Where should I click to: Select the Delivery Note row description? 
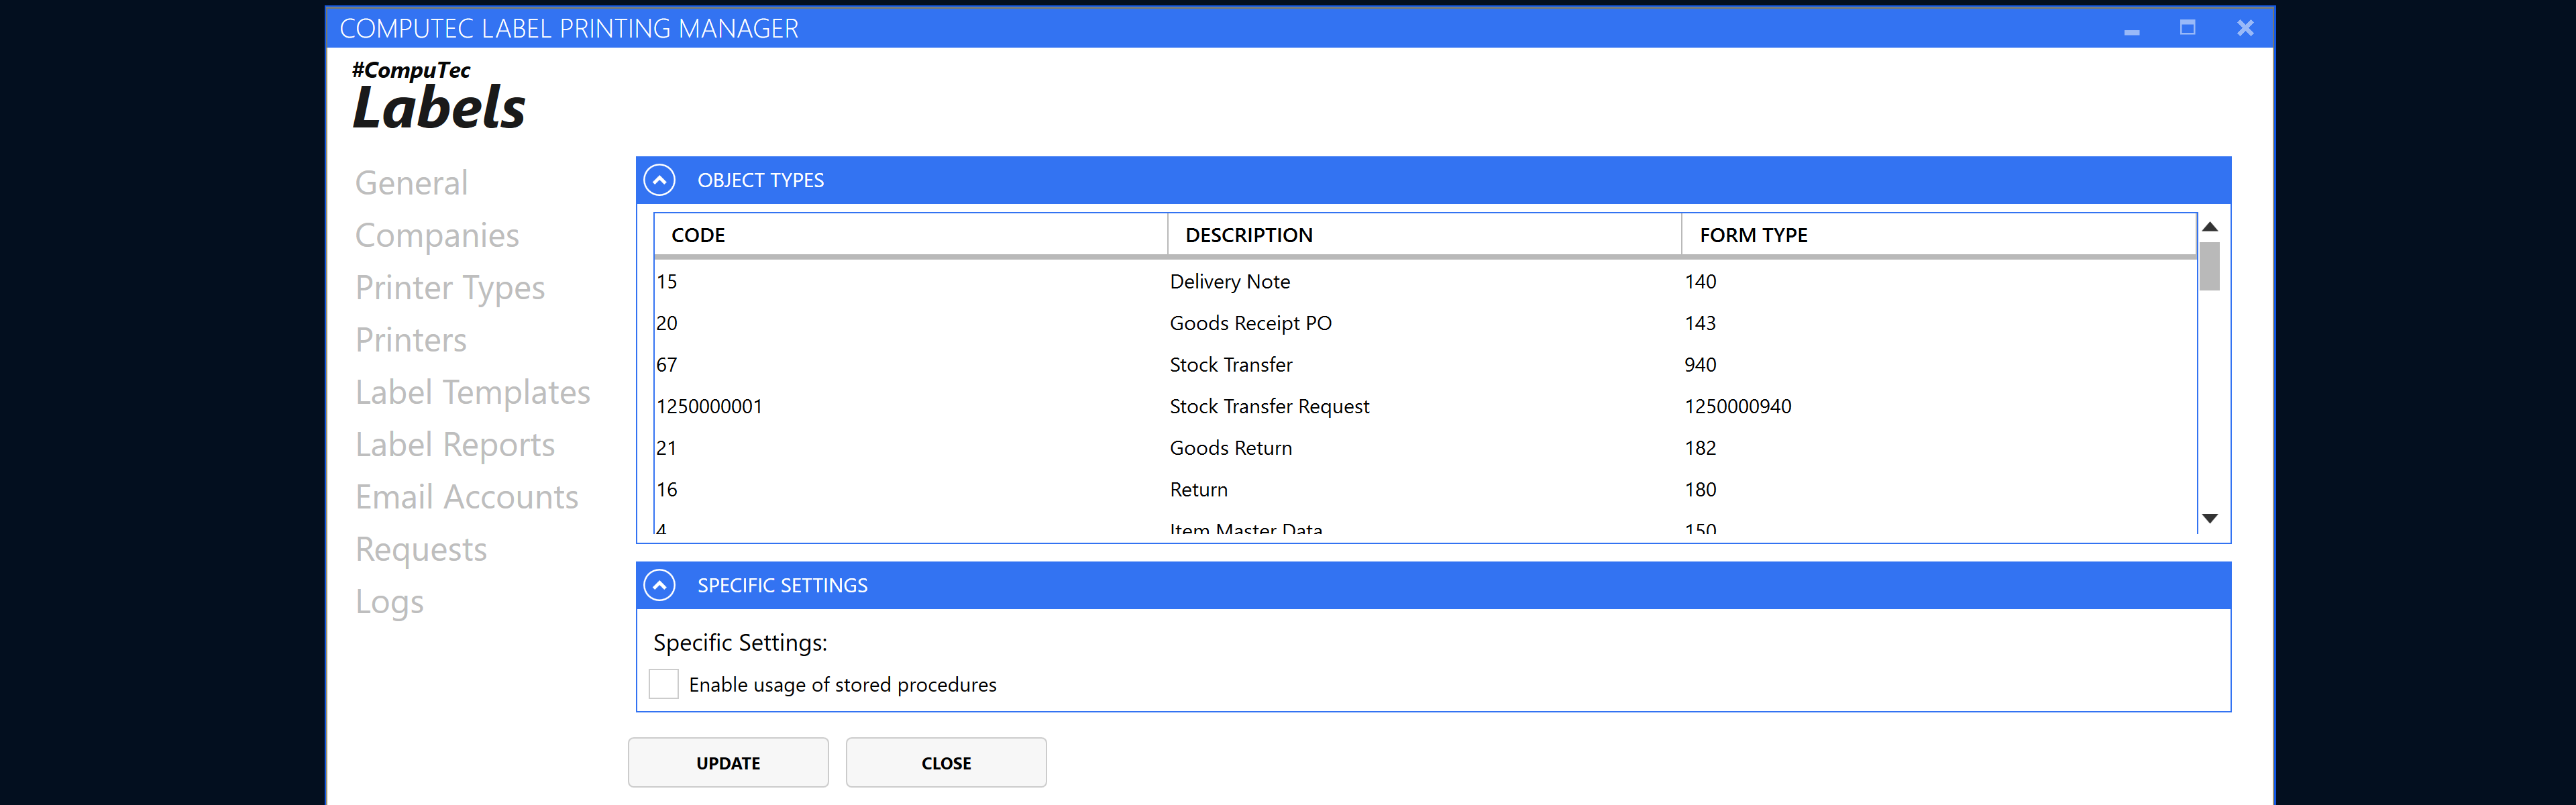click(x=1230, y=282)
